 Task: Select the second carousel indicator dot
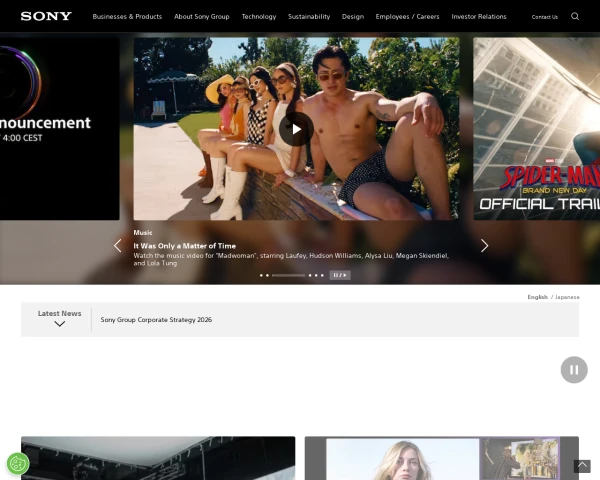click(267, 275)
